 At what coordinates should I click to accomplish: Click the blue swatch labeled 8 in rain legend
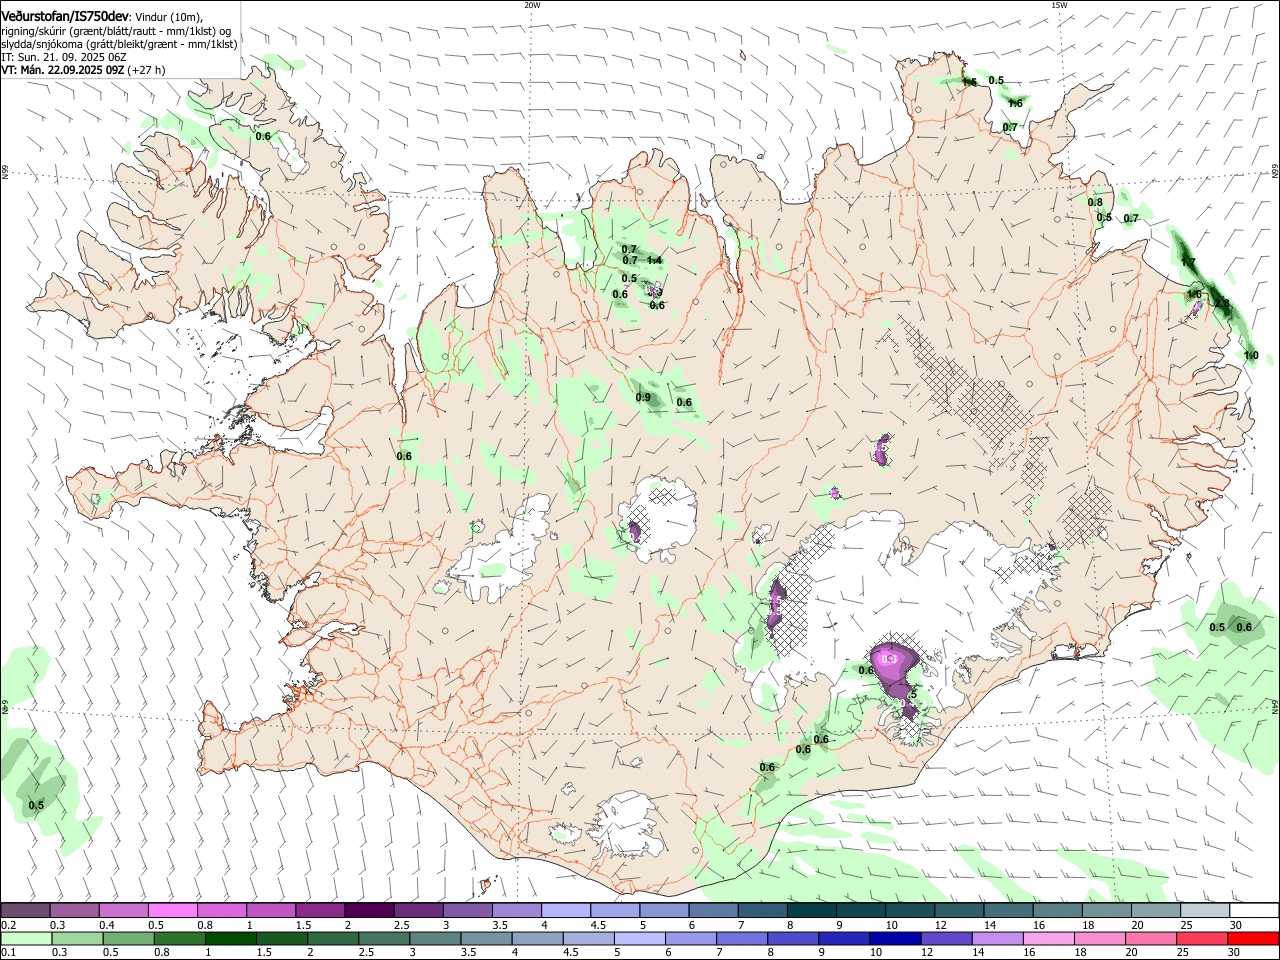tap(795, 938)
